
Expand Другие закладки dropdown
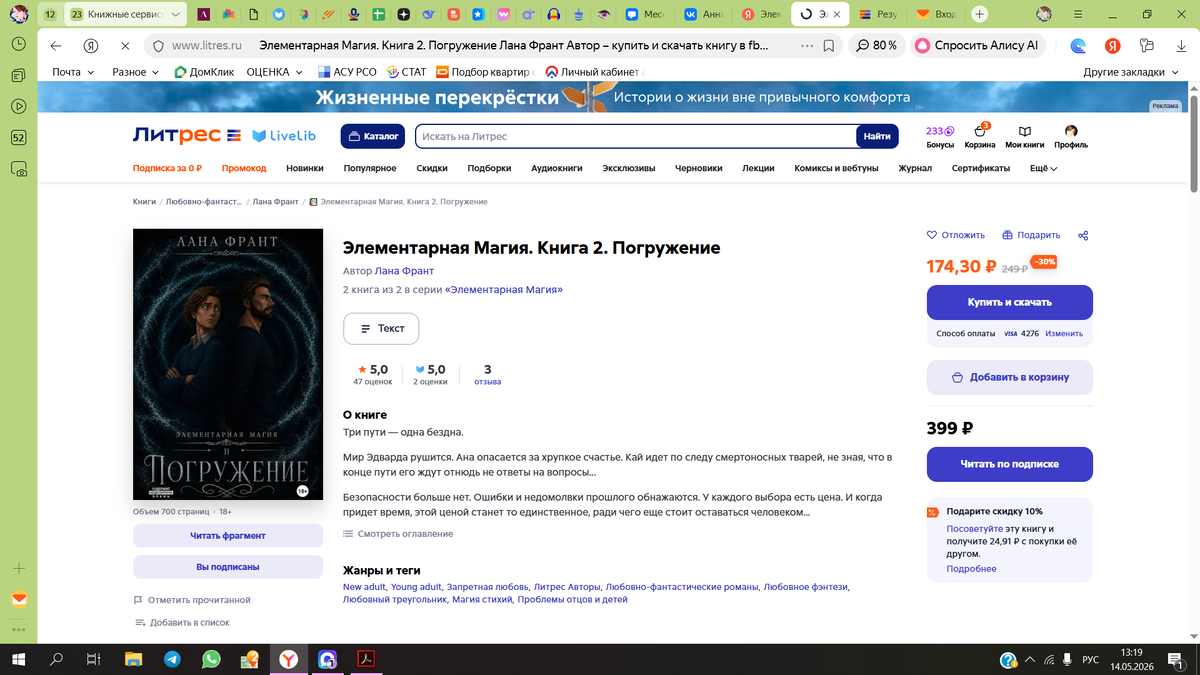1131,72
